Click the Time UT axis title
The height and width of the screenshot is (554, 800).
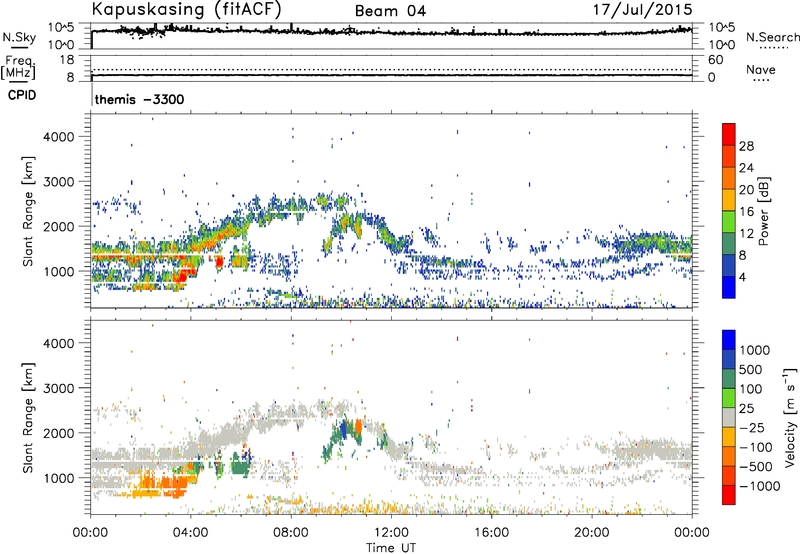(x=391, y=548)
